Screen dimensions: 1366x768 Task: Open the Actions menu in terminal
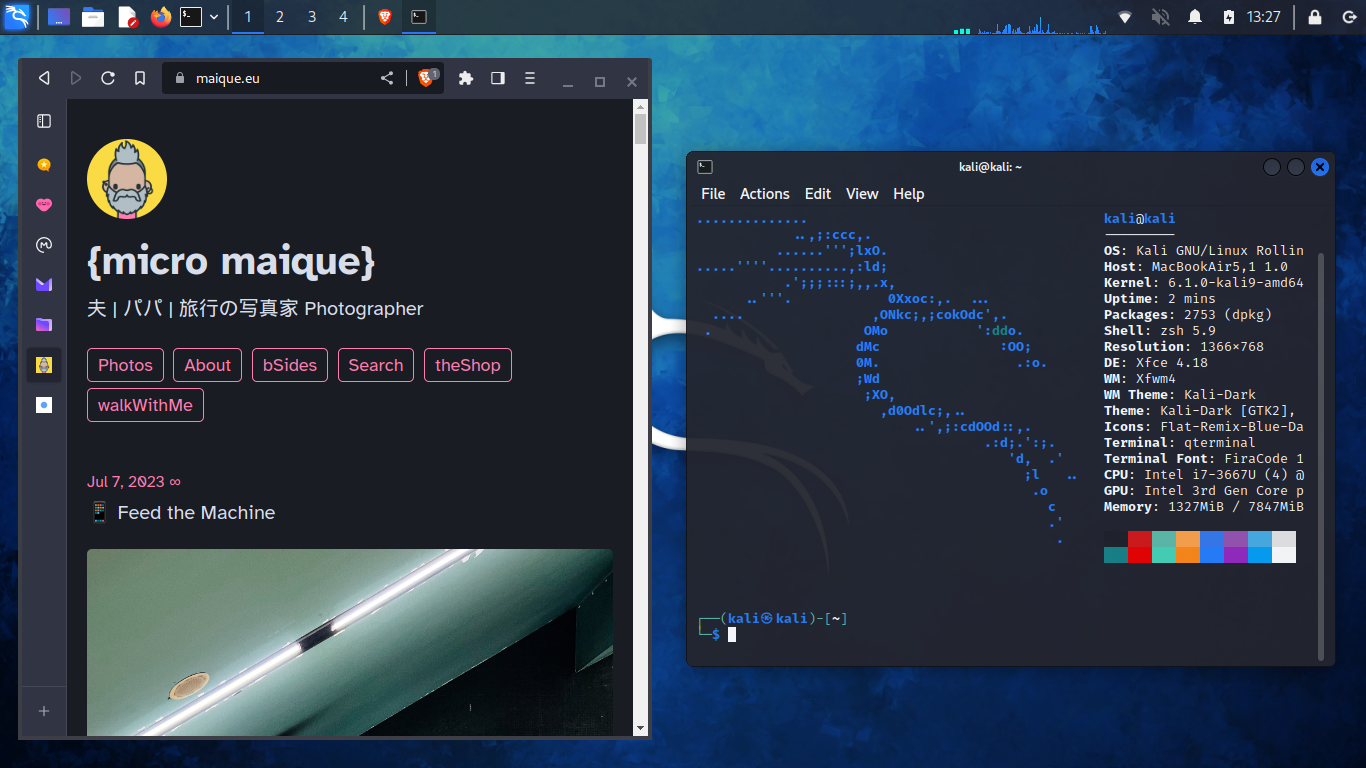tap(764, 194)
